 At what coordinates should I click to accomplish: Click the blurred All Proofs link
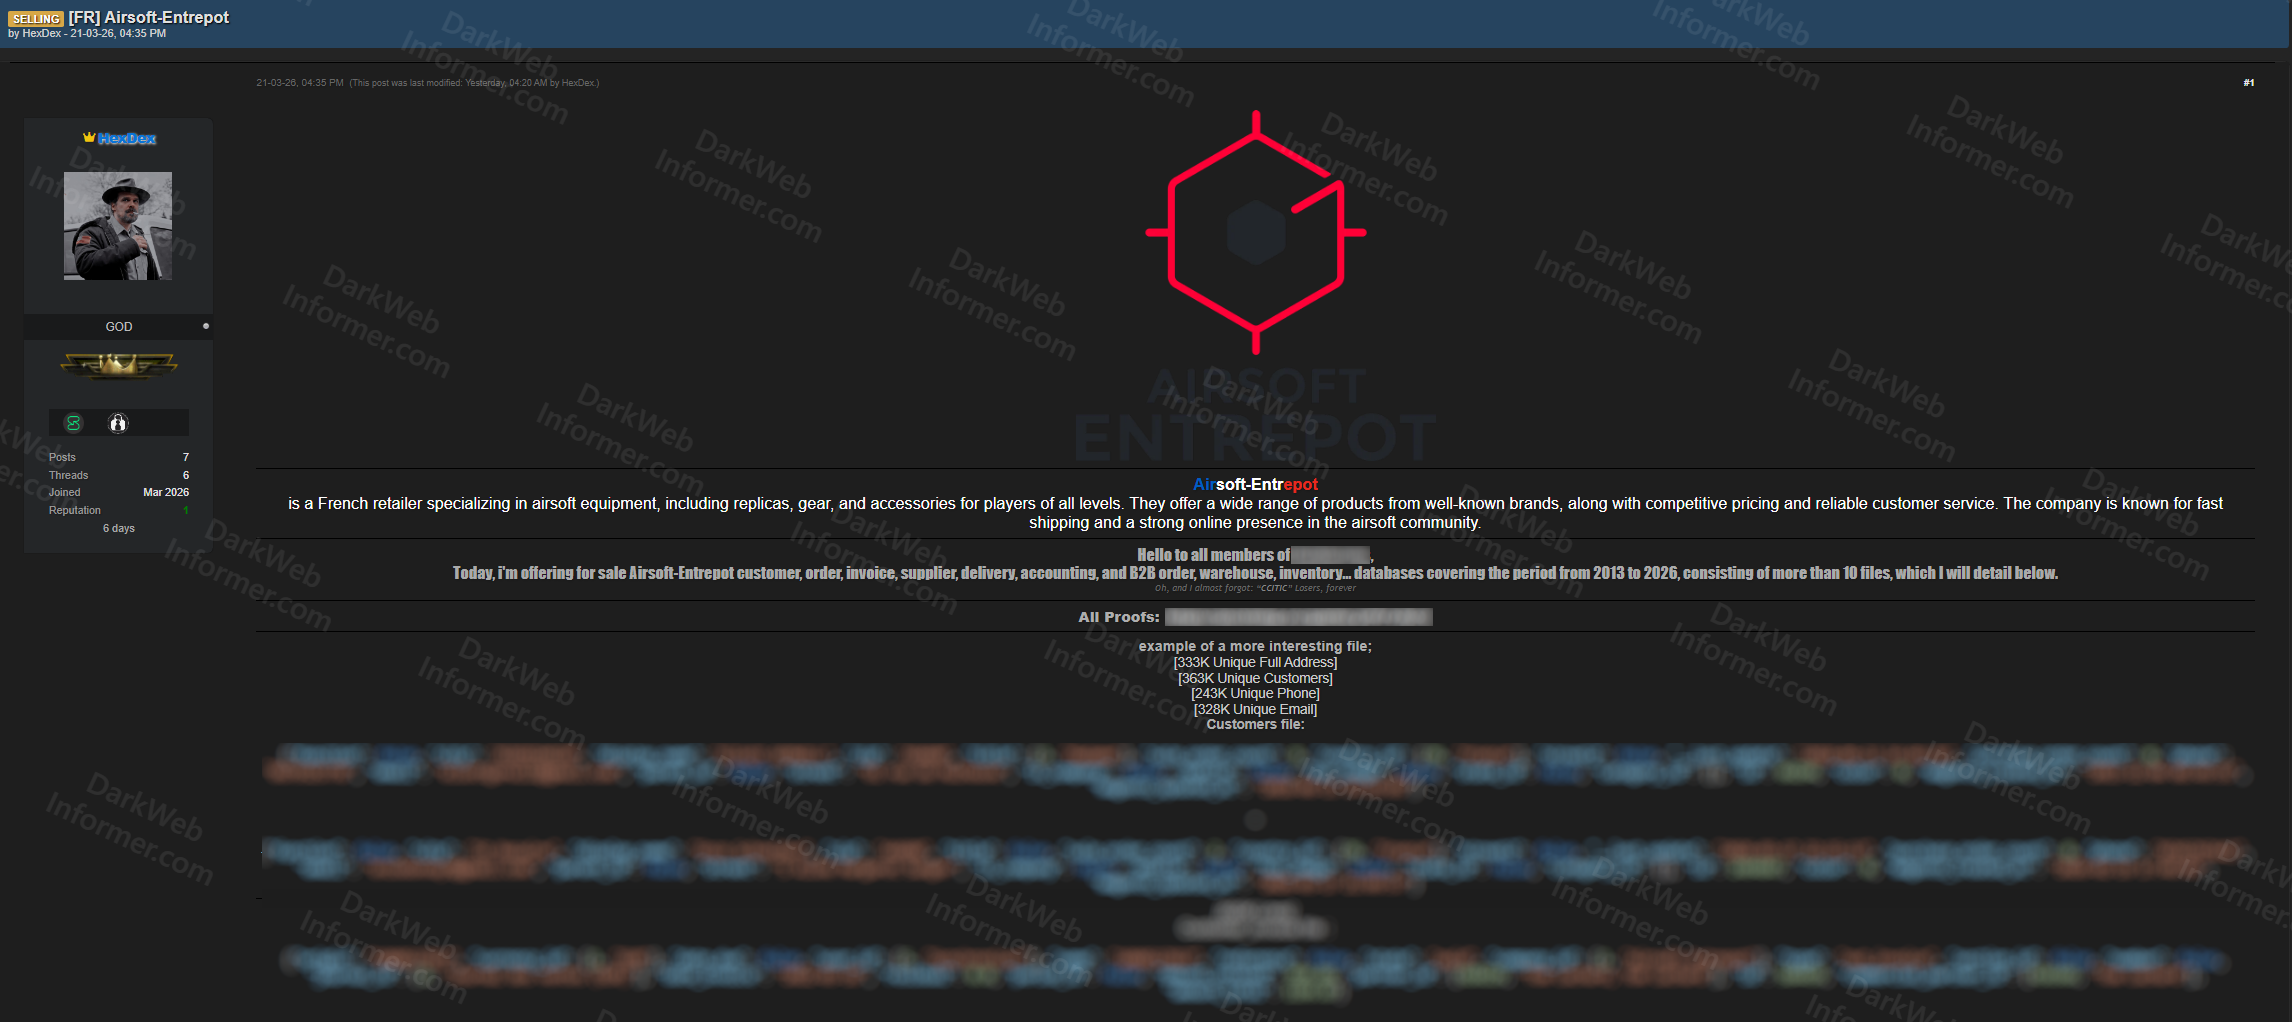tap(1298, 617)
